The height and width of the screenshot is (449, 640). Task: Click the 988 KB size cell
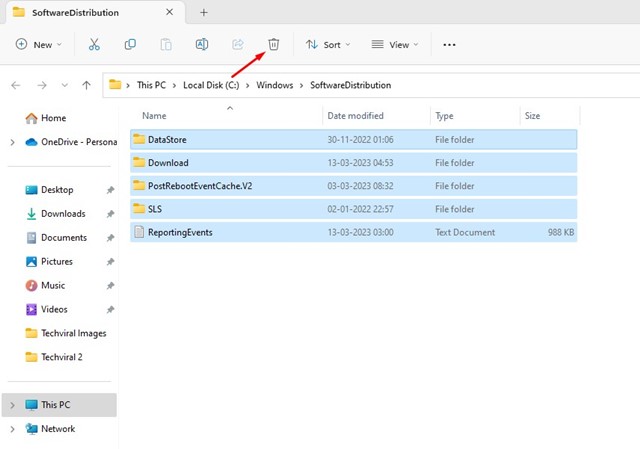[561, 232]
